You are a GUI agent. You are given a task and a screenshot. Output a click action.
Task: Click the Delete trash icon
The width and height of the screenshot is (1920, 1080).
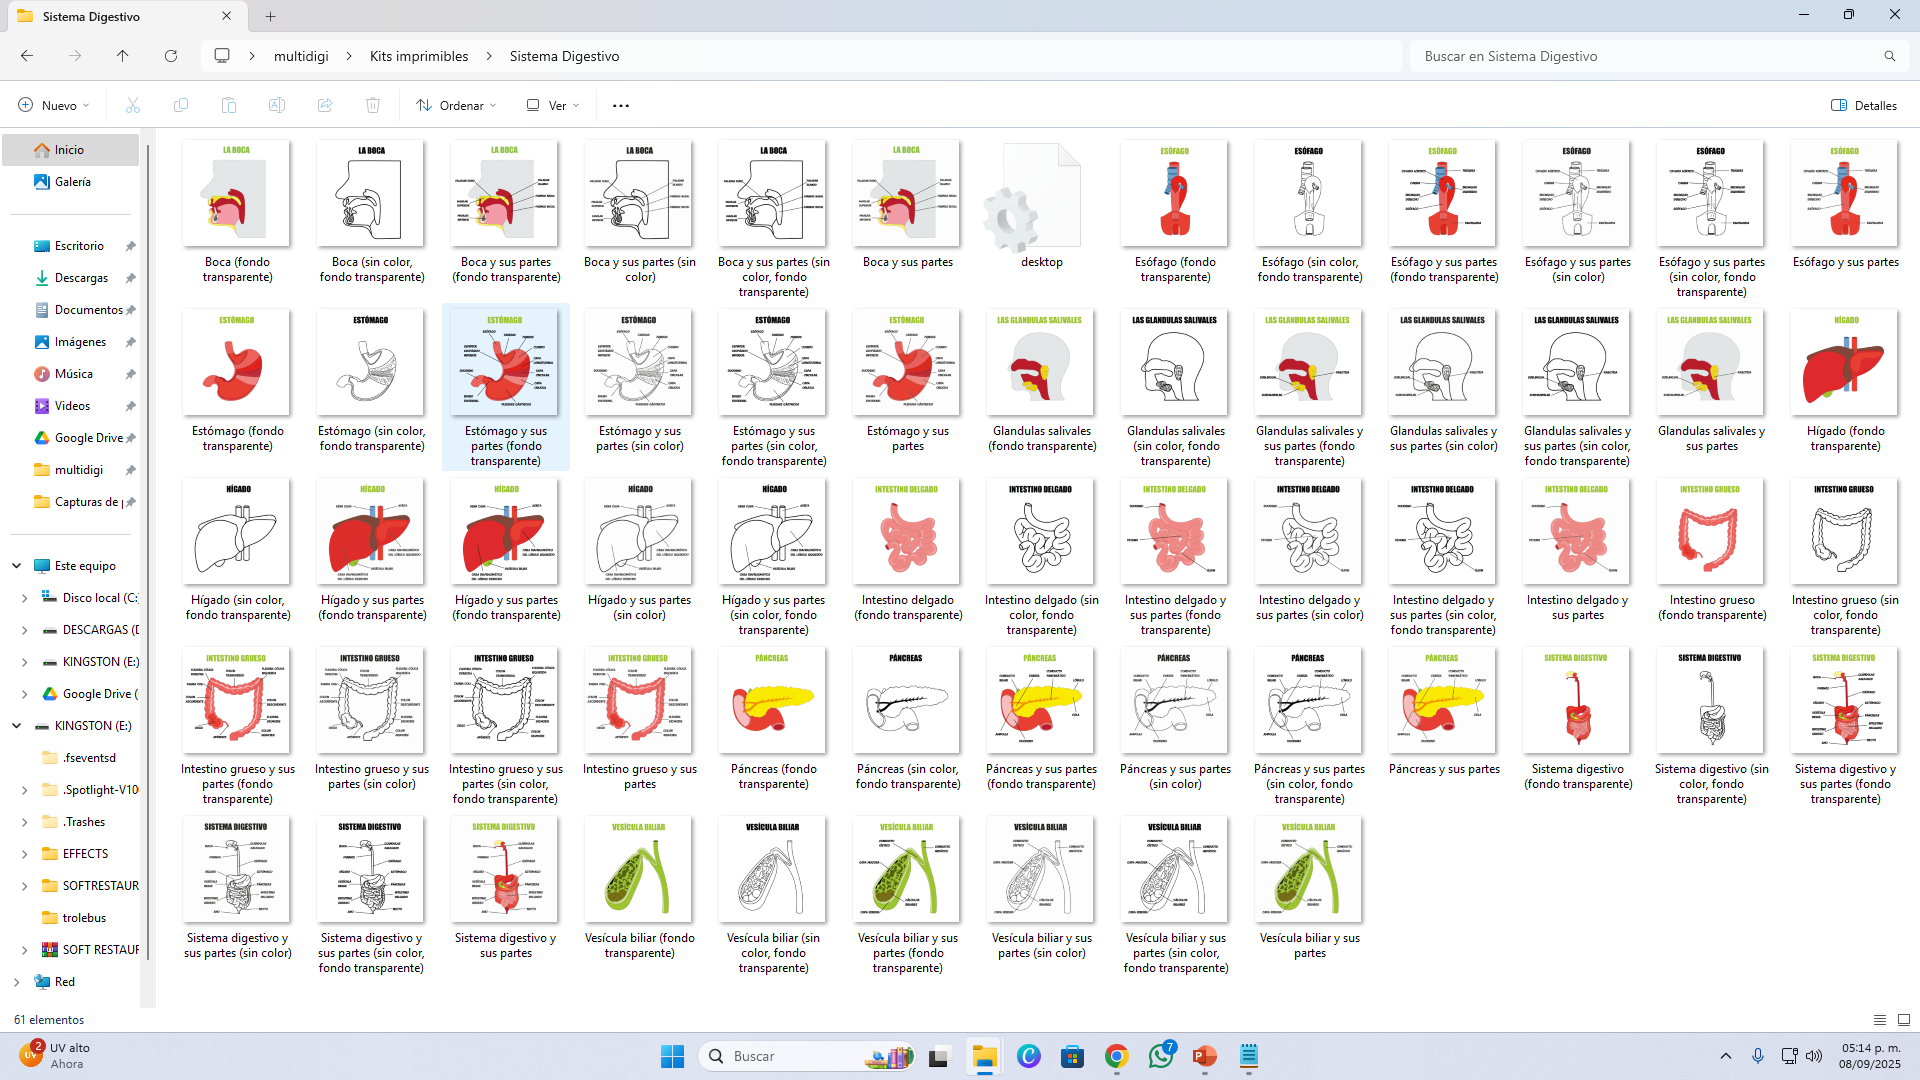pyautogui.click(x=373, y=105)
